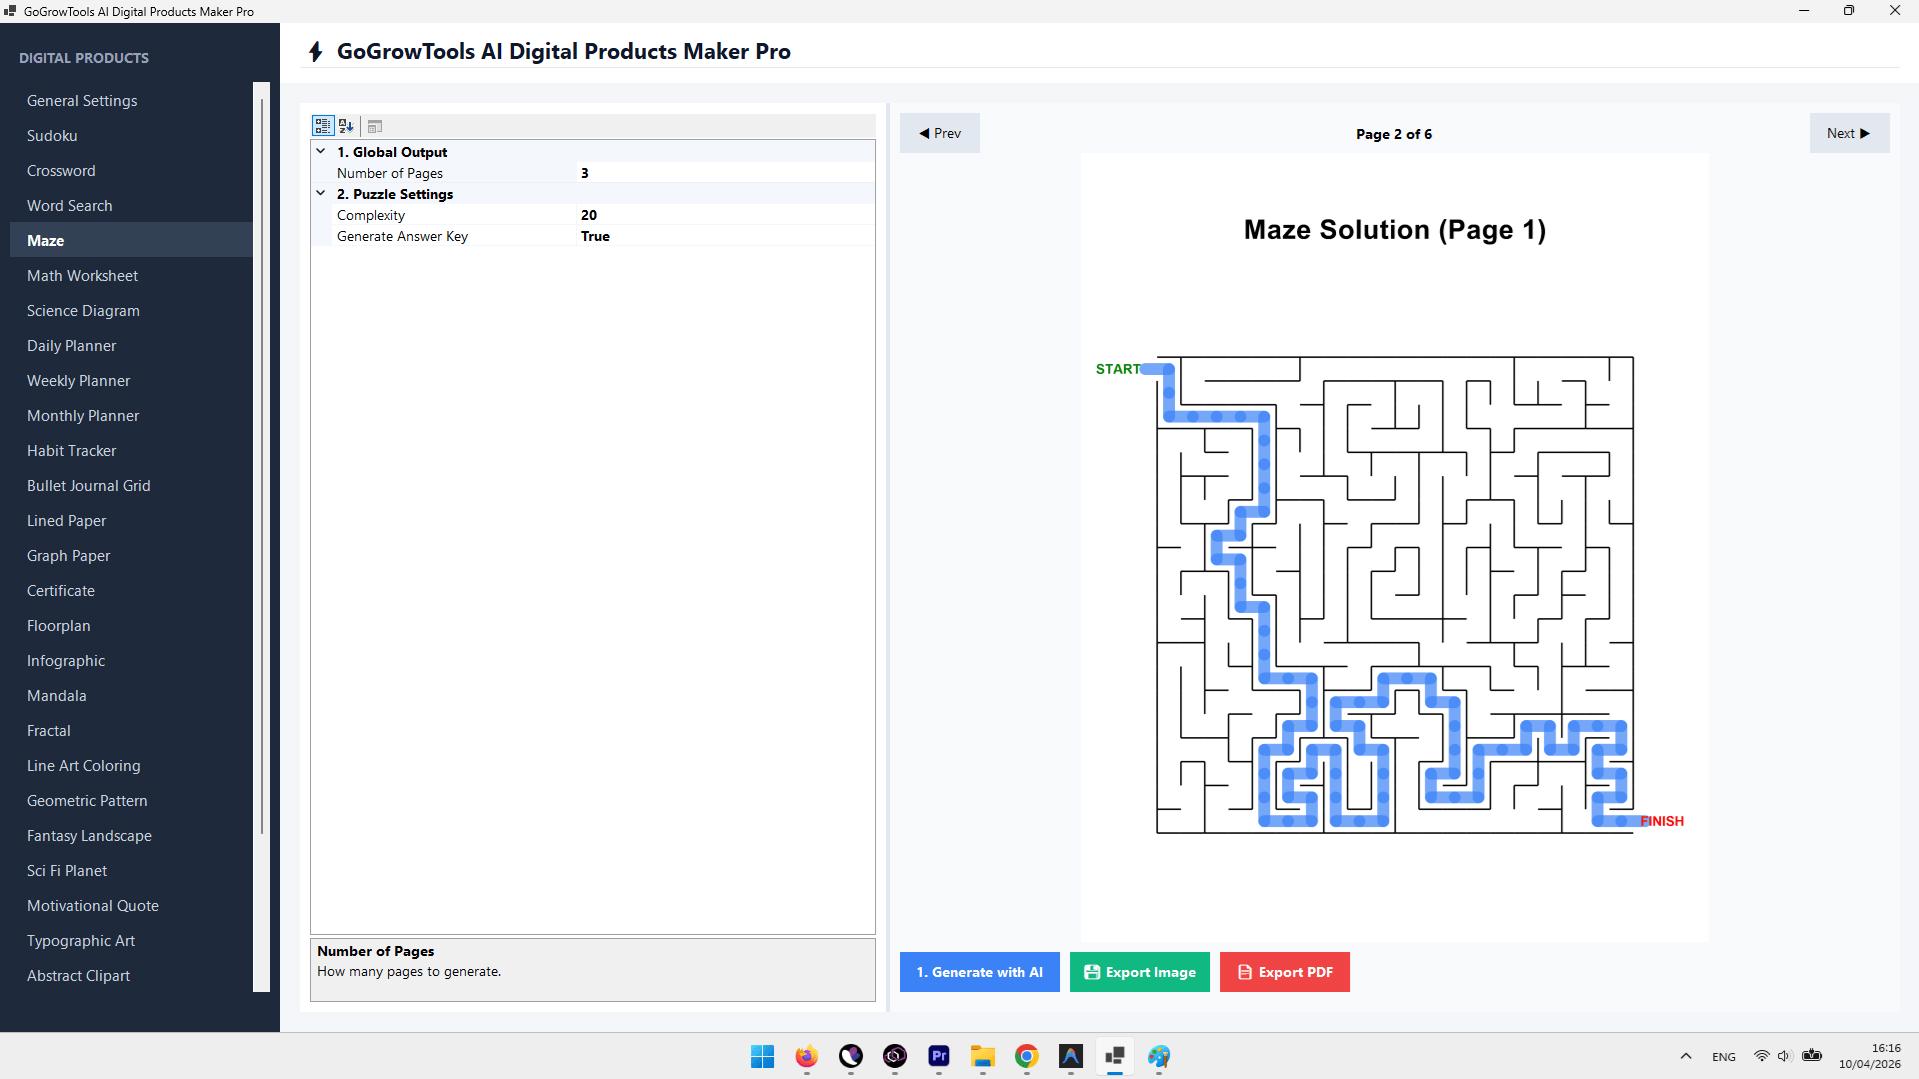This screenshot has width=1919, height=1079.
Task: Select Mandala in sidebar
Action: point(131,695)
